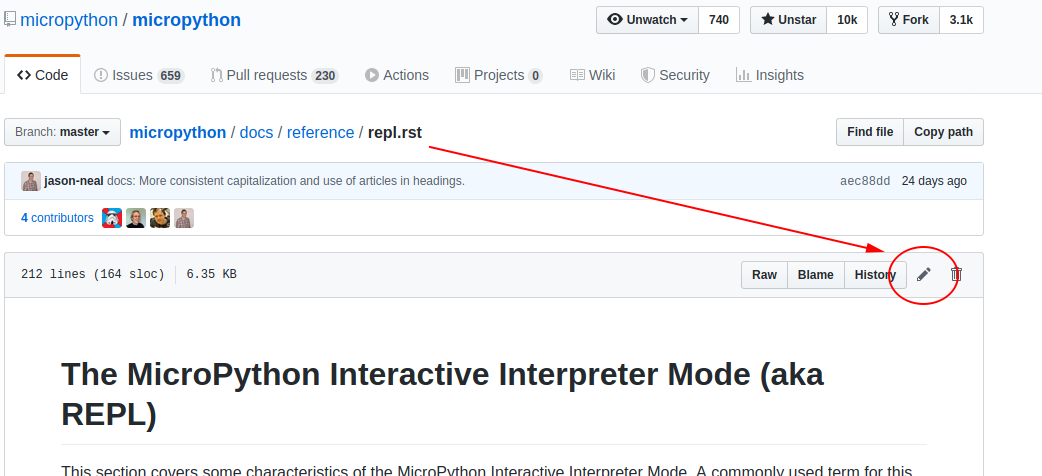The width and height of the screenshot is (1042, 476).
Task: Open jason-neal author link
Action: point(74,181)
